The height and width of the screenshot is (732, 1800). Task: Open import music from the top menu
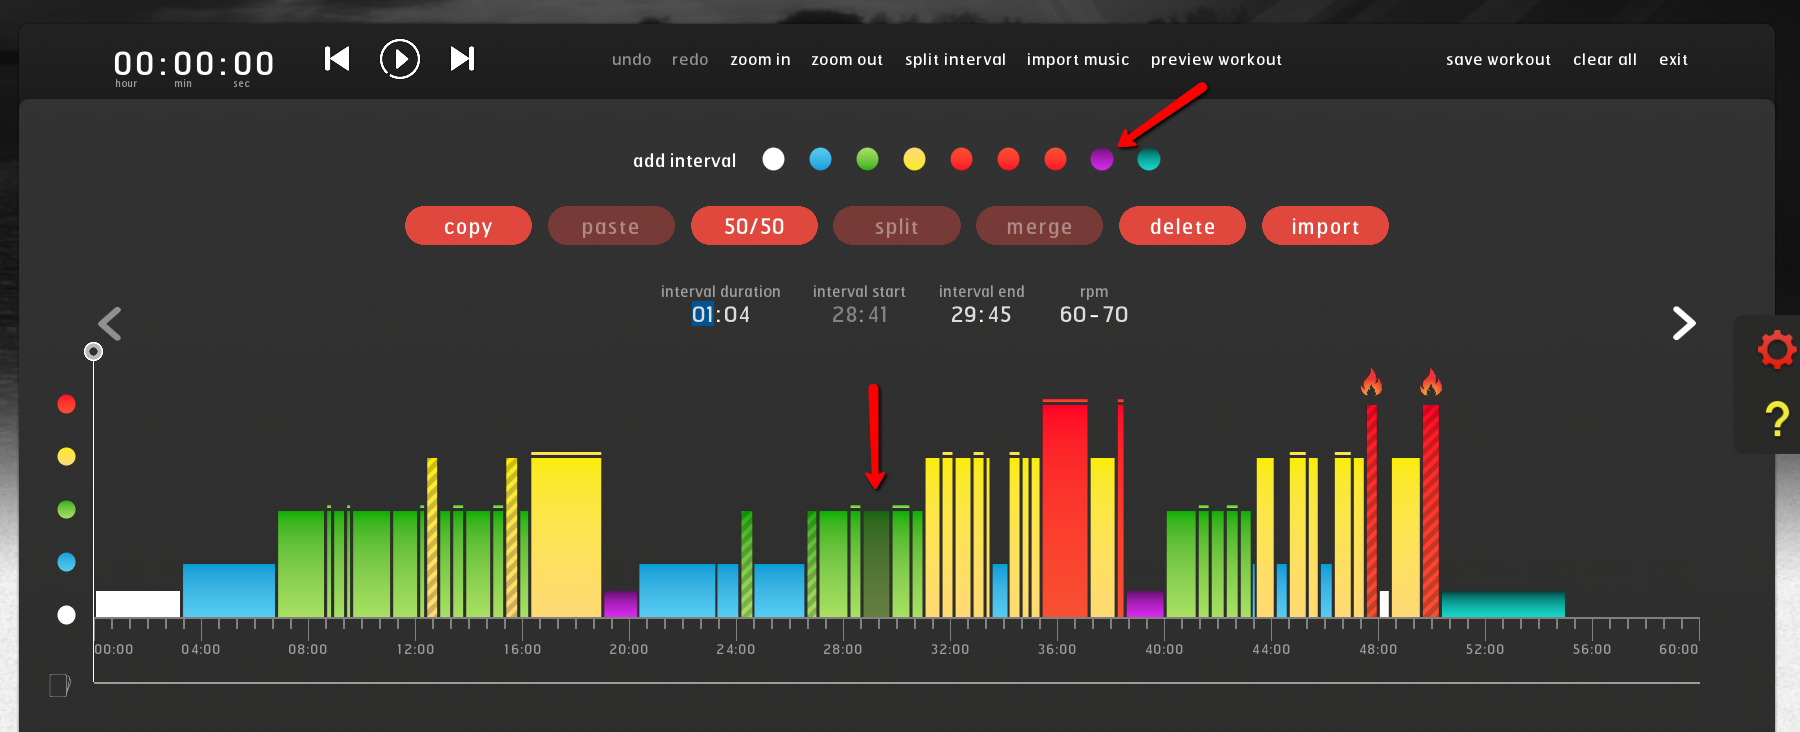[1077, 60]
